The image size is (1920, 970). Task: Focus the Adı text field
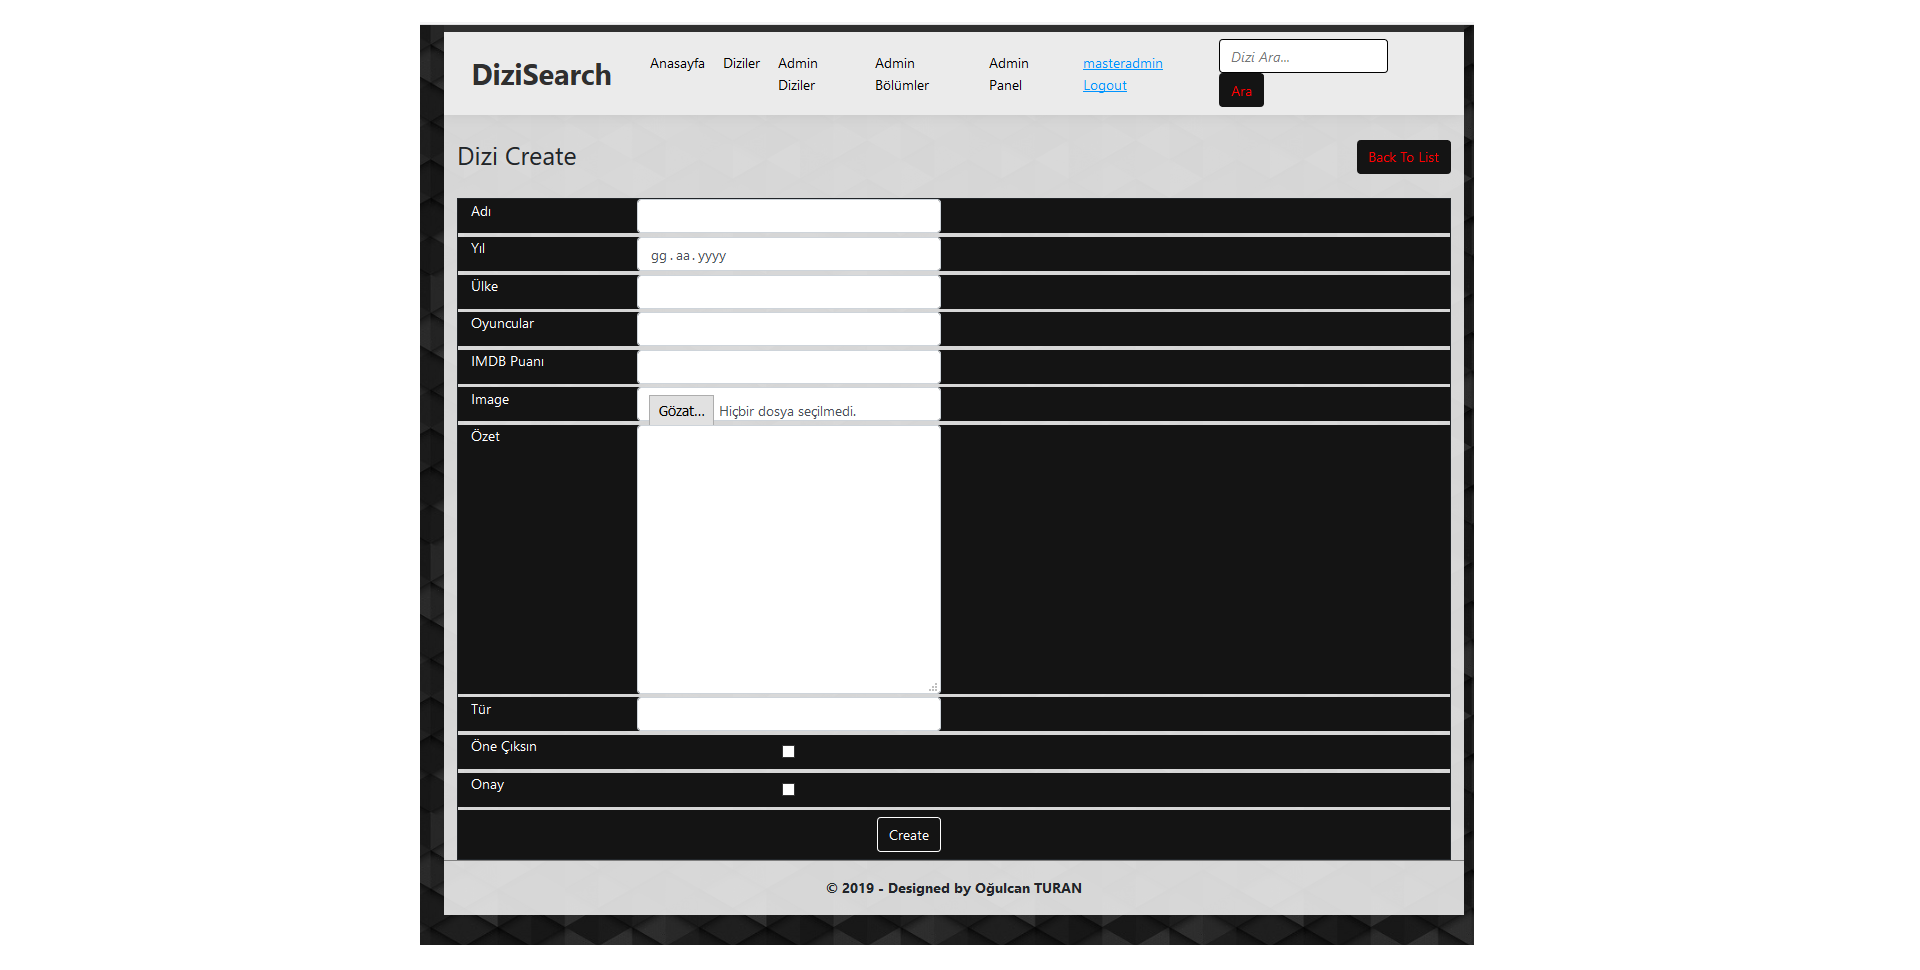789,216
